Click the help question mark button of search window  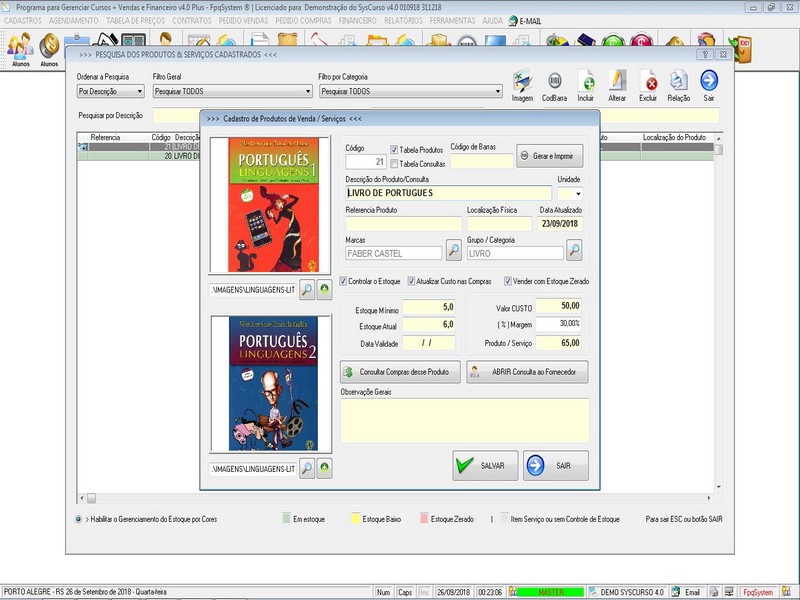tap(705, 54)
